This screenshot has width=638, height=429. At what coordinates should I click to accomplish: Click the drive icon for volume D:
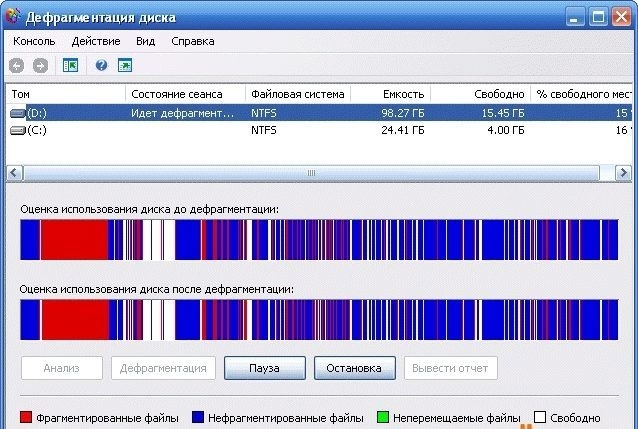tap(17, 113)
